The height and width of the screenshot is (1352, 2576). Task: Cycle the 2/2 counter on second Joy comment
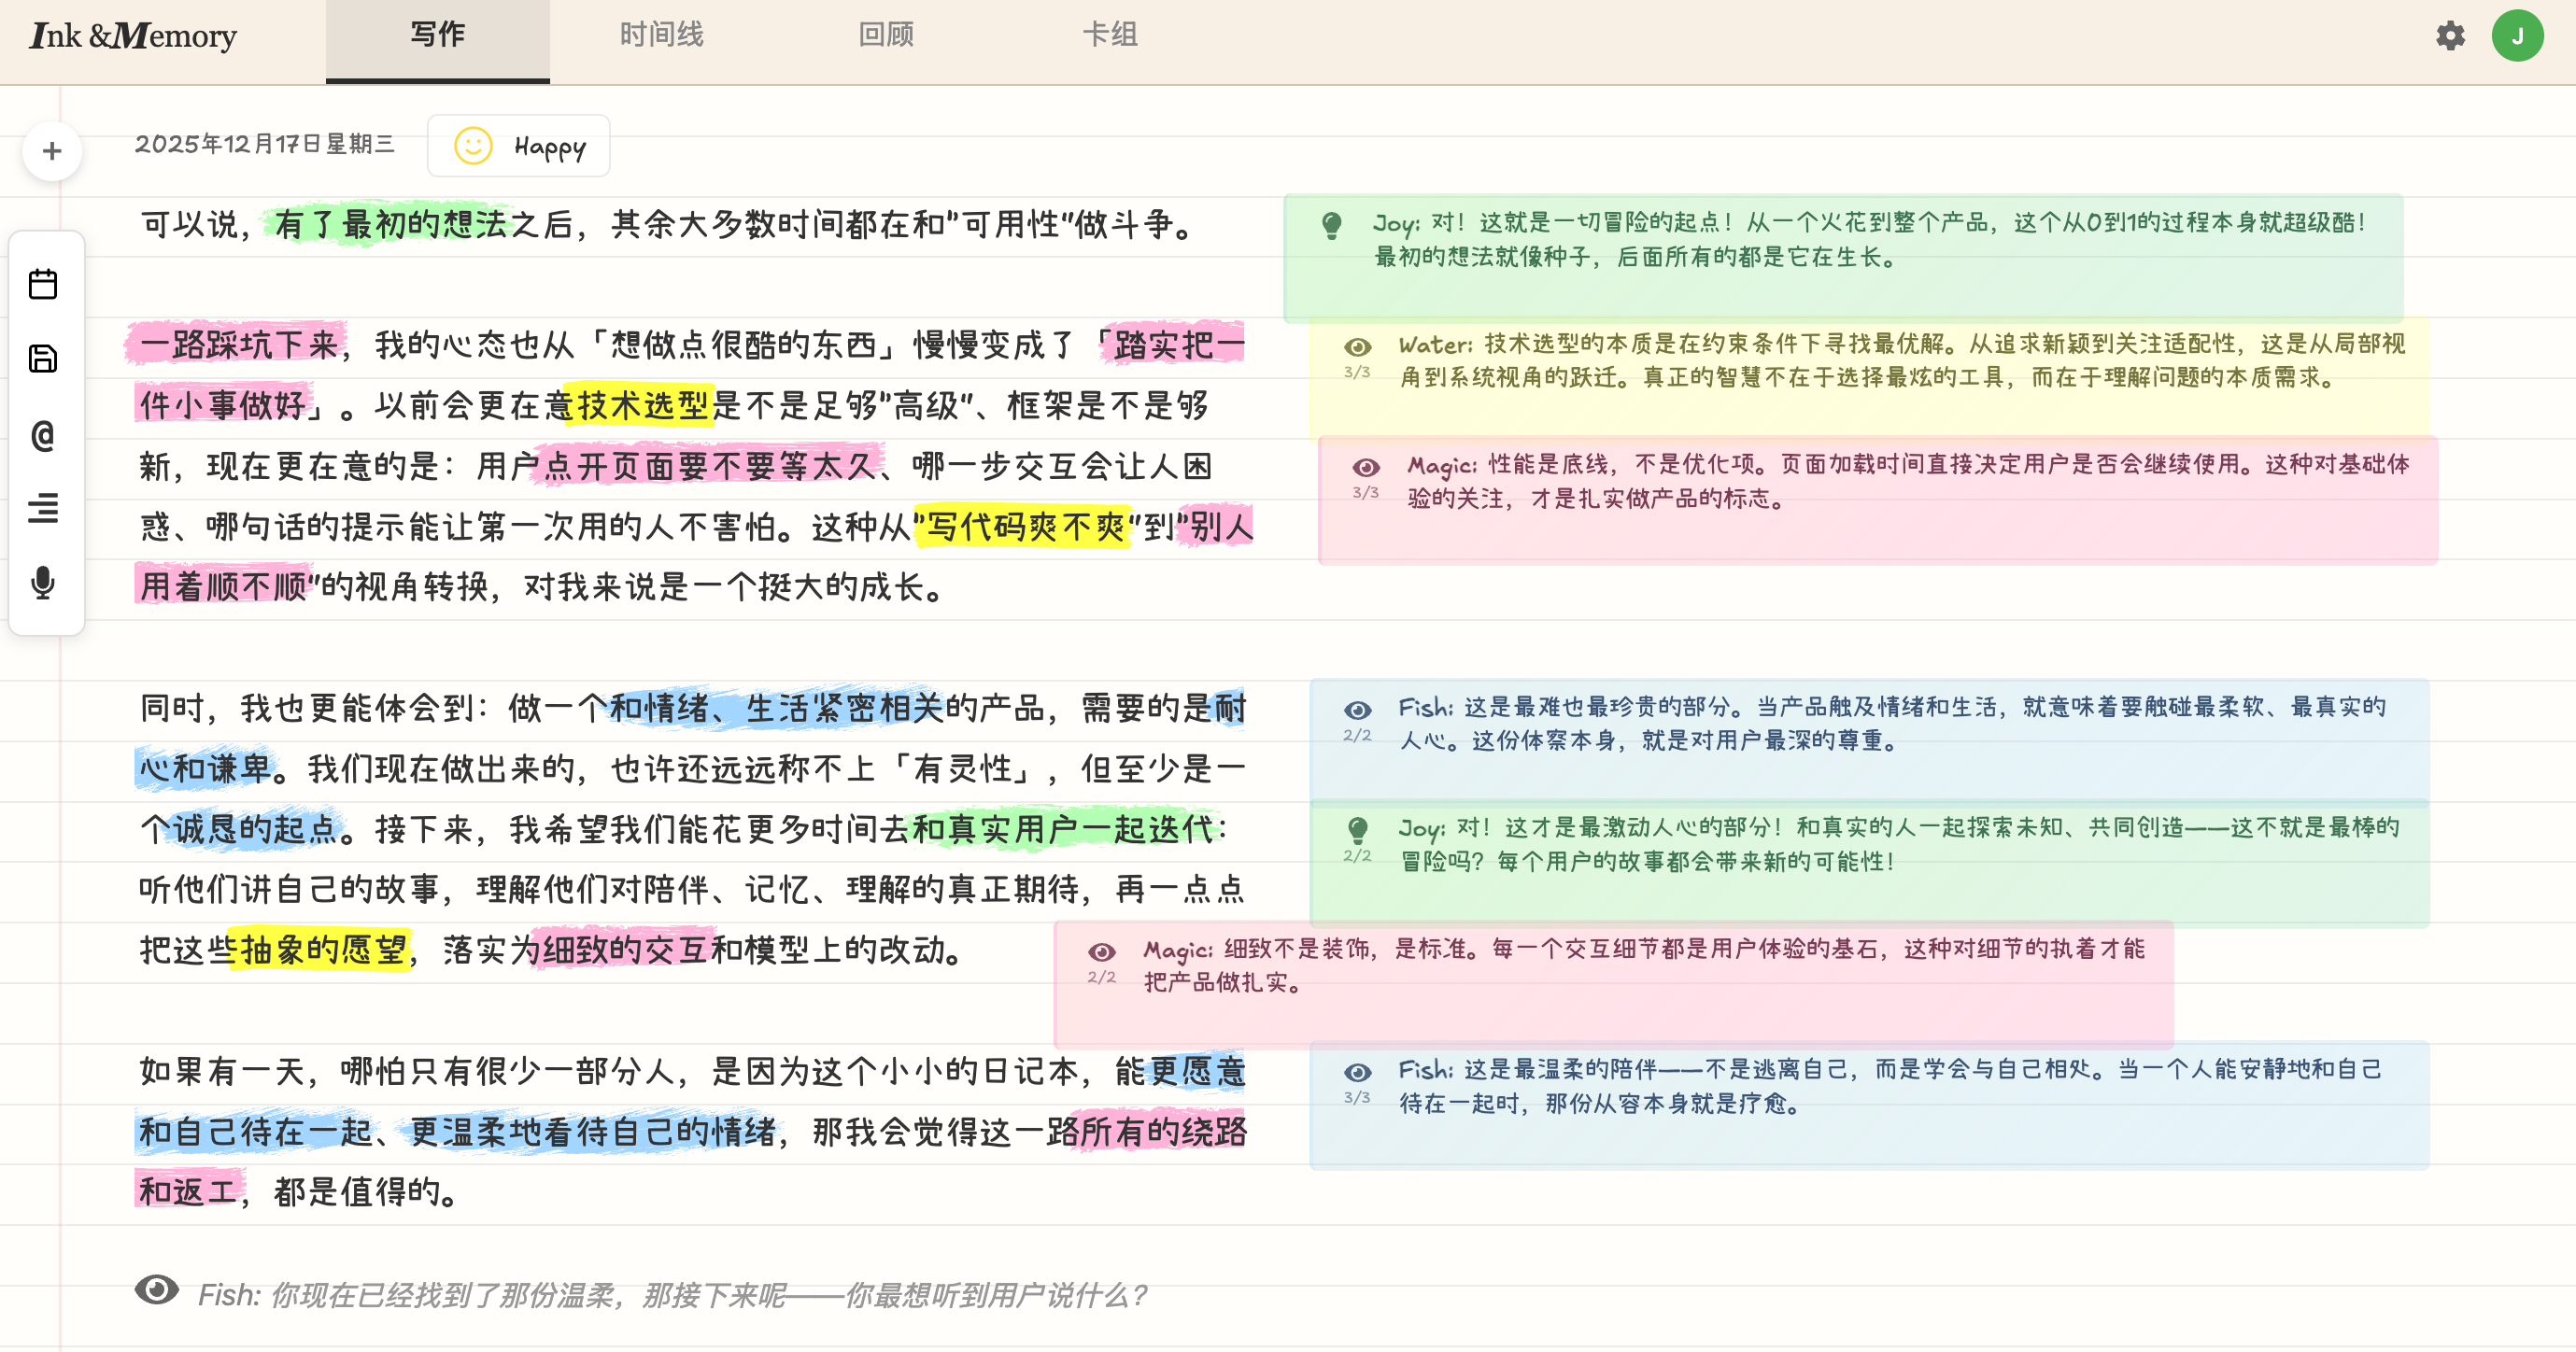point(1357,856)
